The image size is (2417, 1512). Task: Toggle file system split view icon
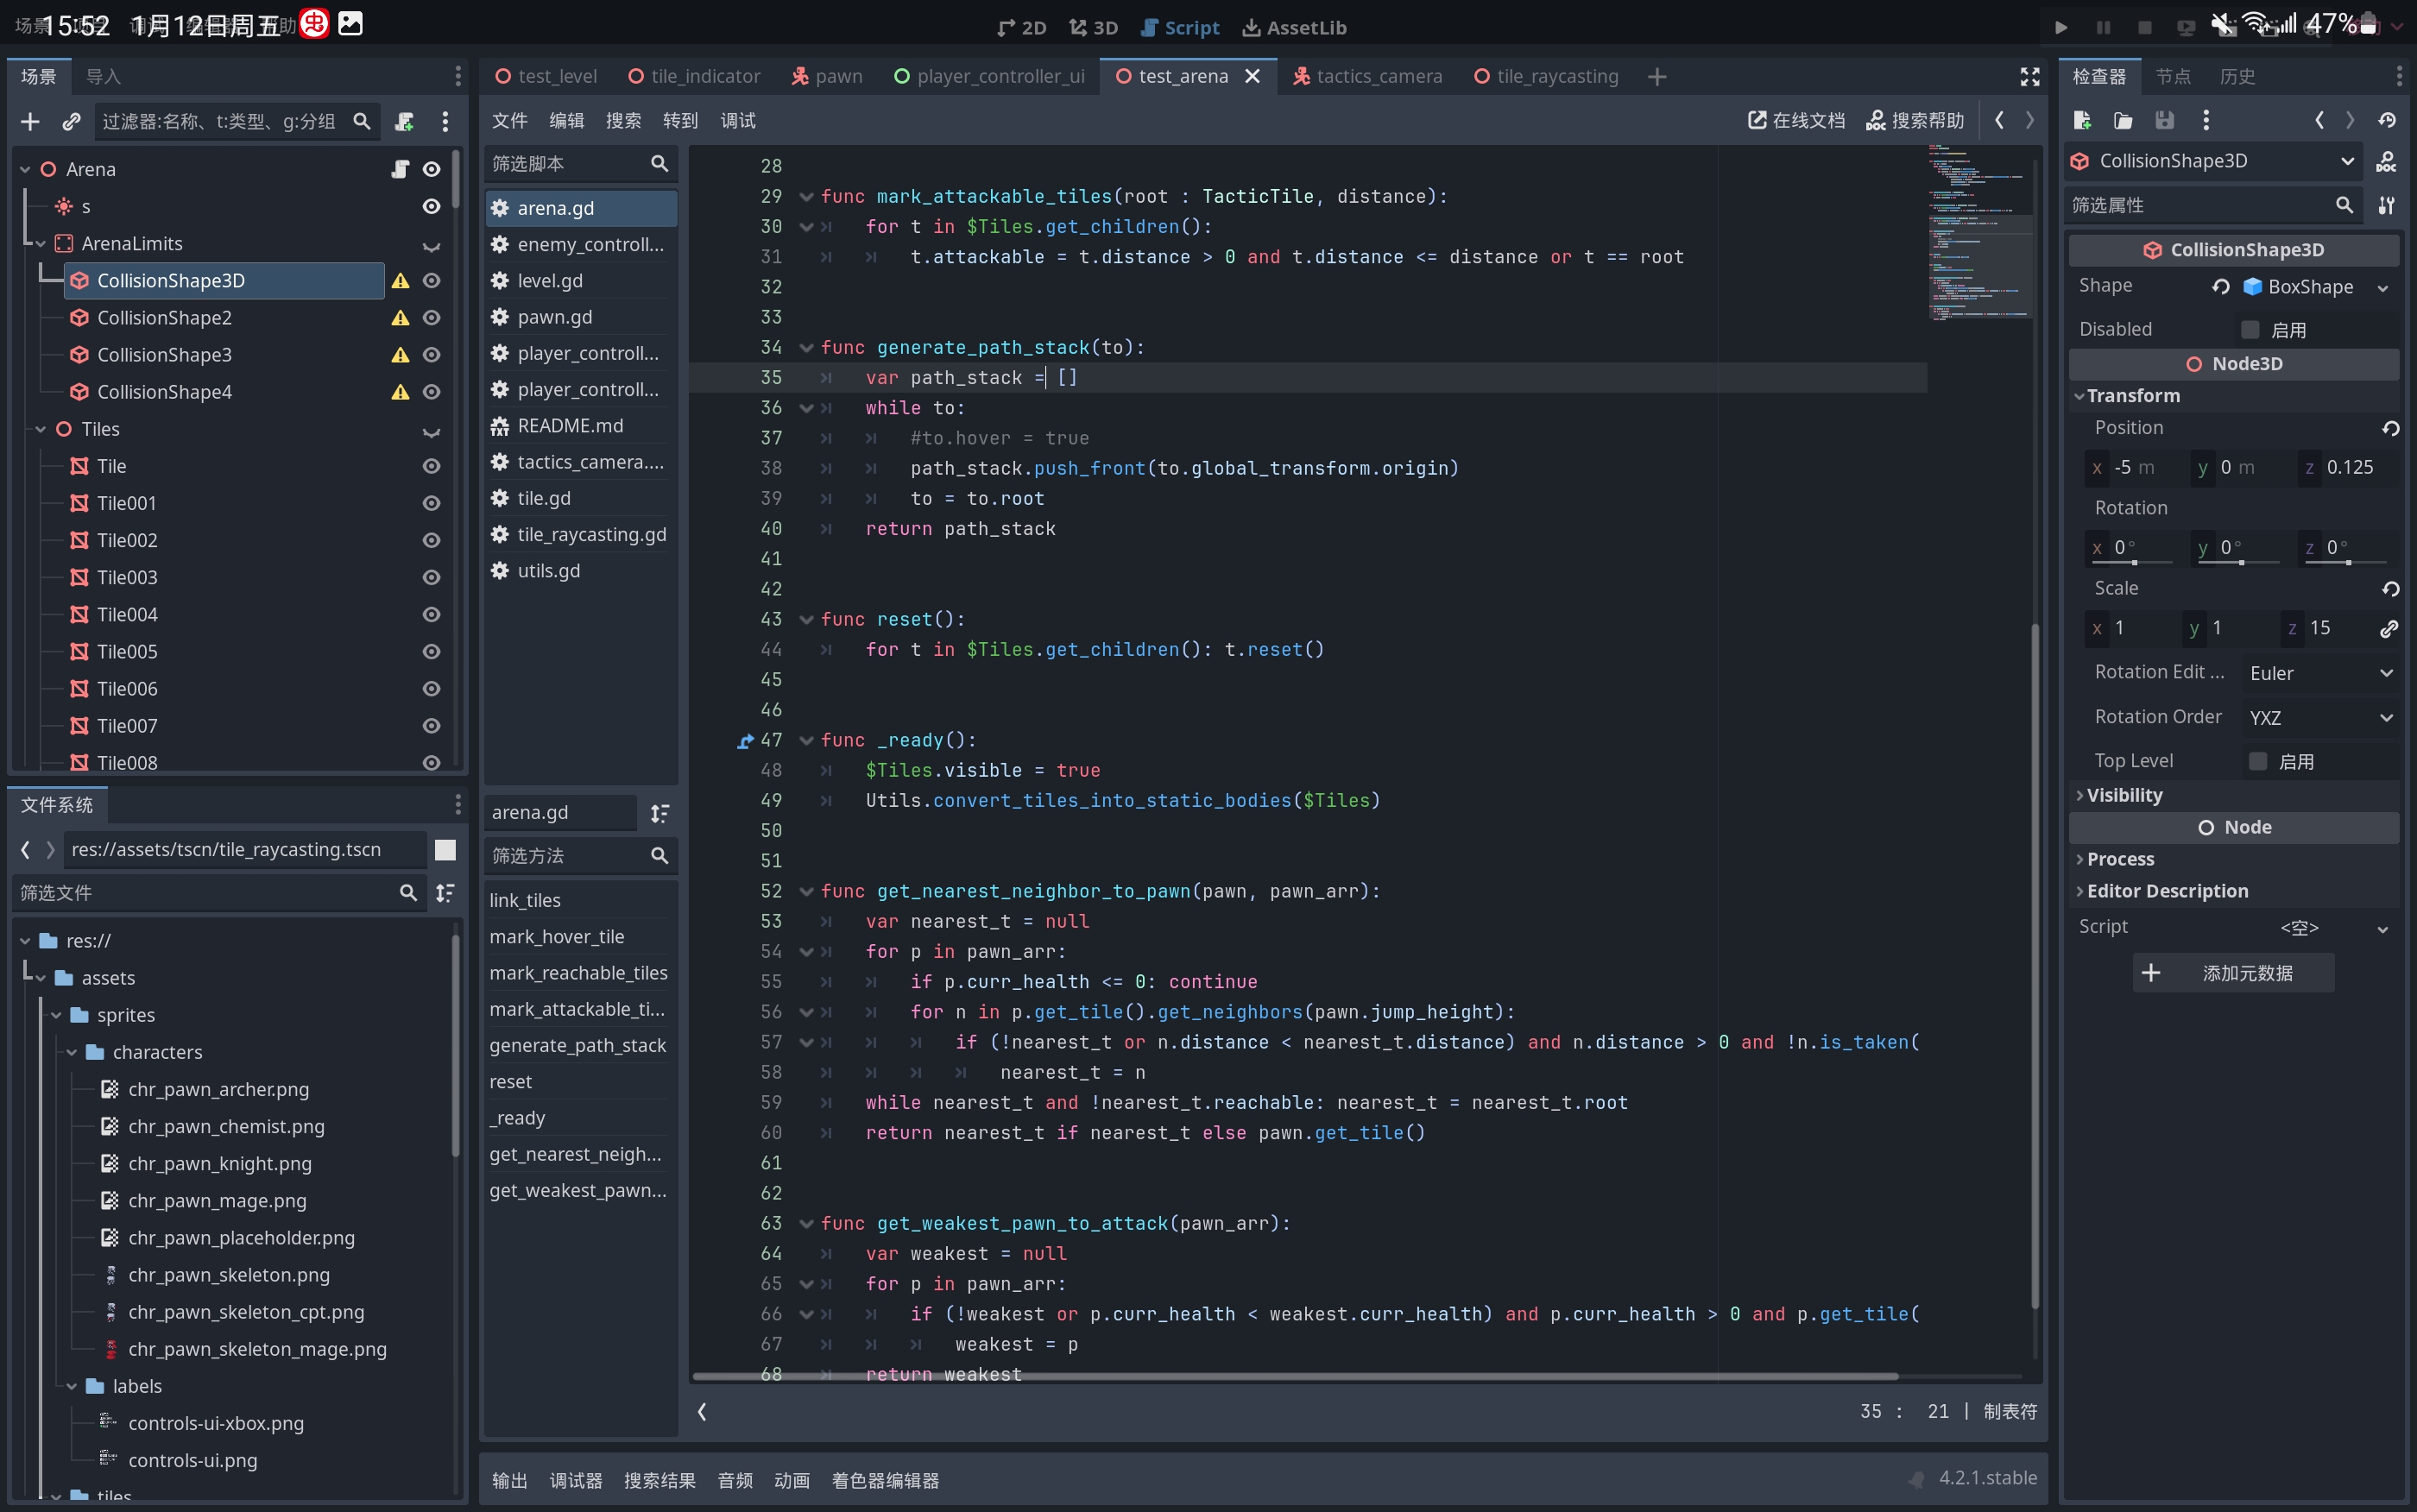pos(445,850)
